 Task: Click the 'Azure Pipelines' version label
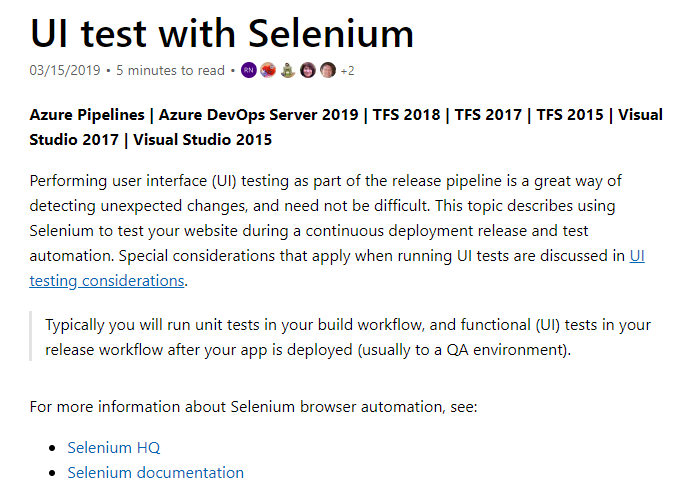click(87, 114)
